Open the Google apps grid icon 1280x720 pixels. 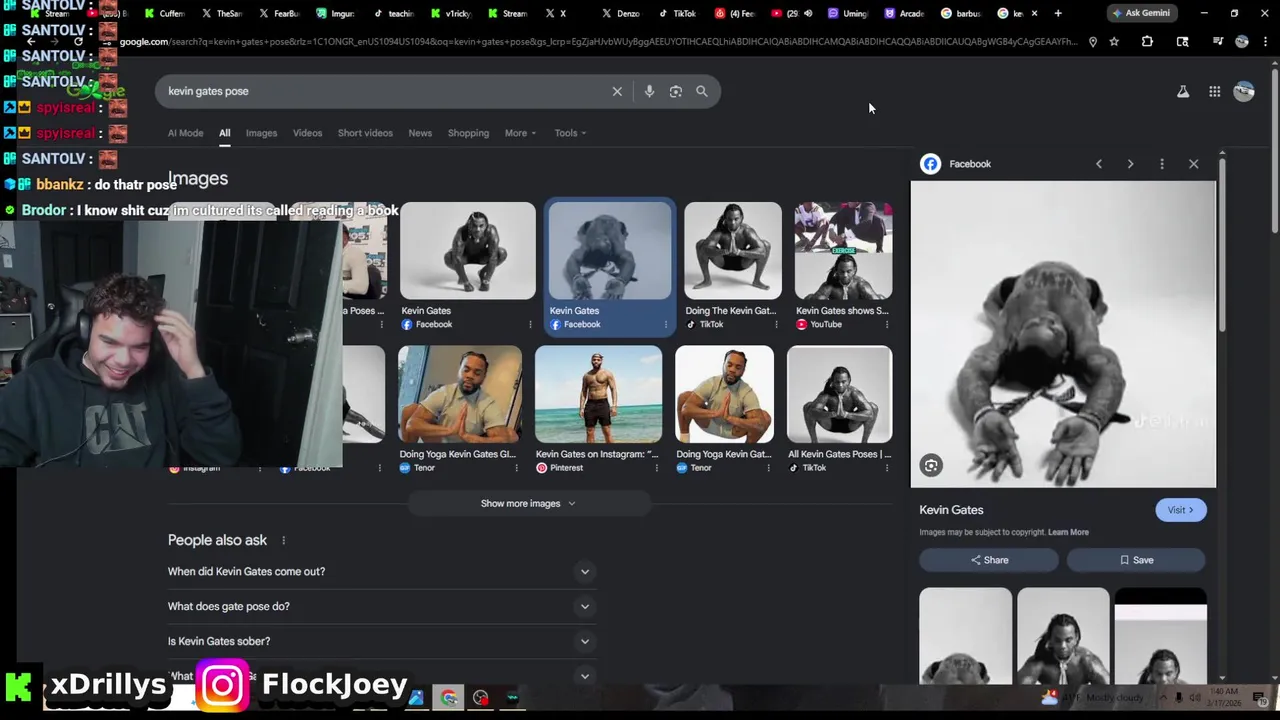click(x=1214, y=91)
